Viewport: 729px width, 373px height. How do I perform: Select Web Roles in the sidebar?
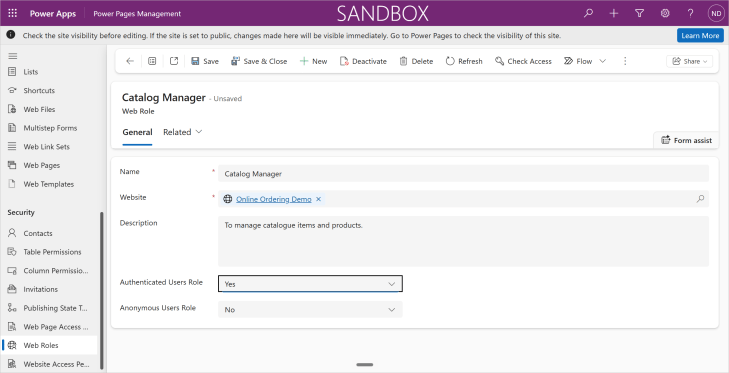pyautogui.click(x=49, y=345)
